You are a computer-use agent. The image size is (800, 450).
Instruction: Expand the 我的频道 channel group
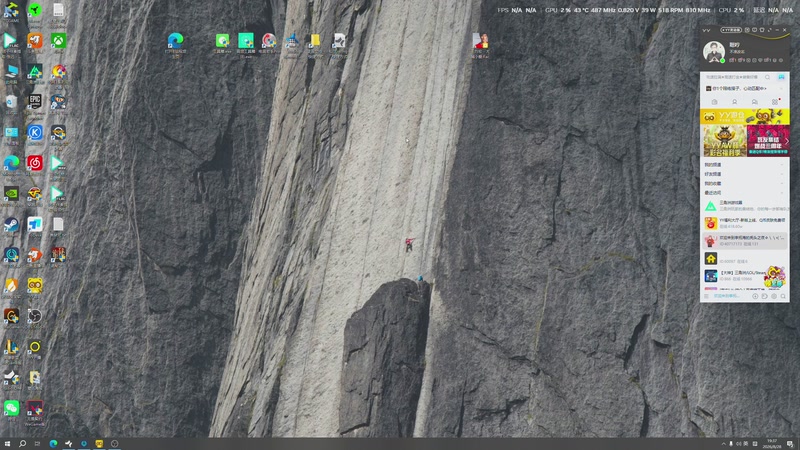click(744, 165)
